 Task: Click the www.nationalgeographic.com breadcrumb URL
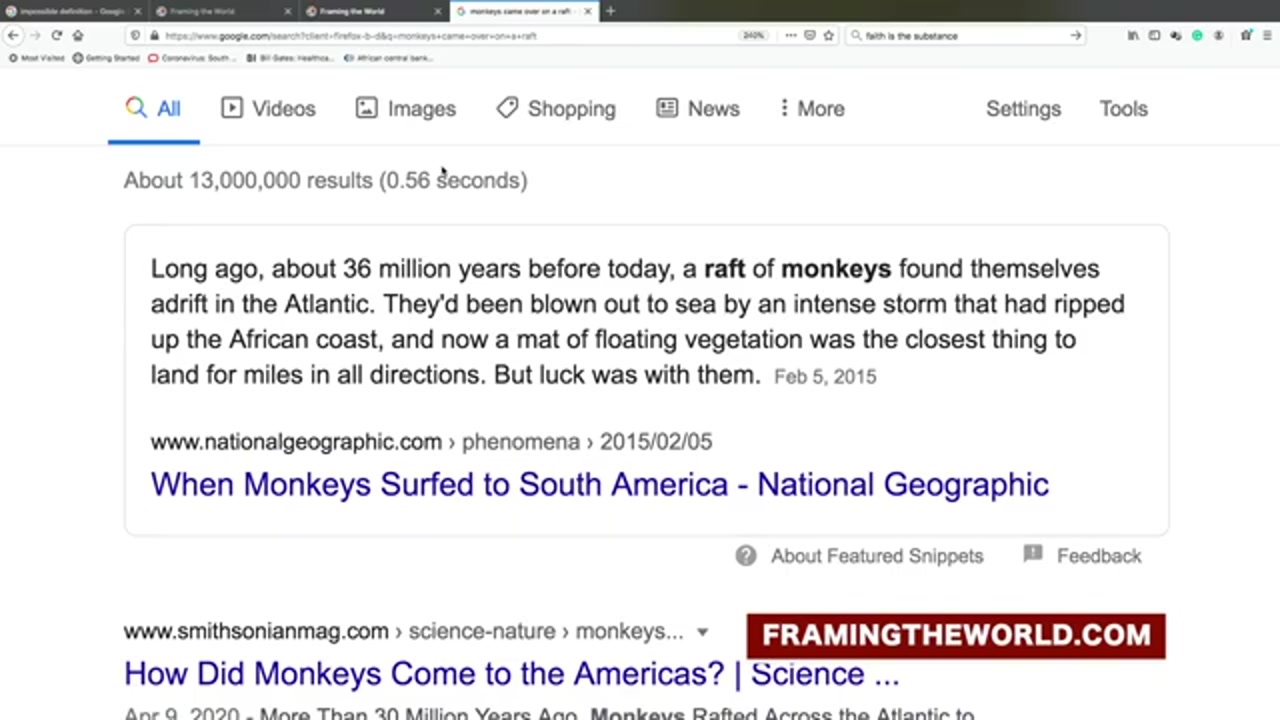[x=296, y=441]
